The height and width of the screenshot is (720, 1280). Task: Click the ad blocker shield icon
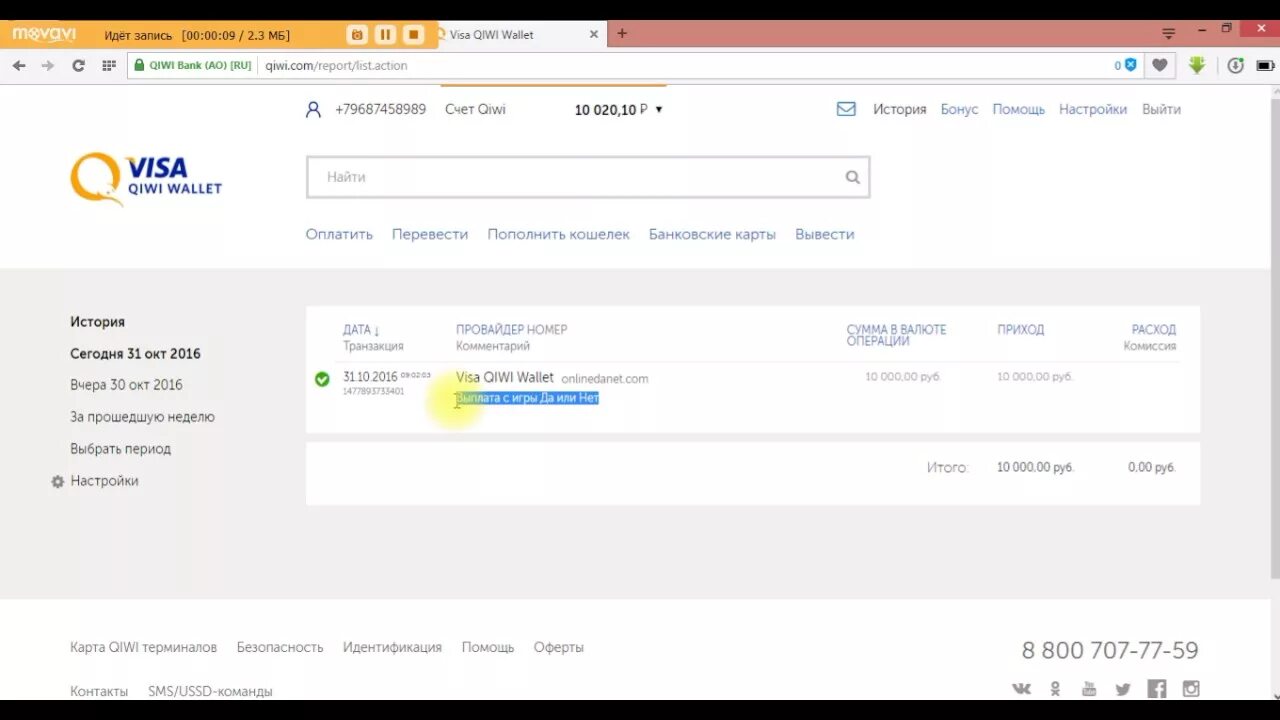(x=1130, y=65)
